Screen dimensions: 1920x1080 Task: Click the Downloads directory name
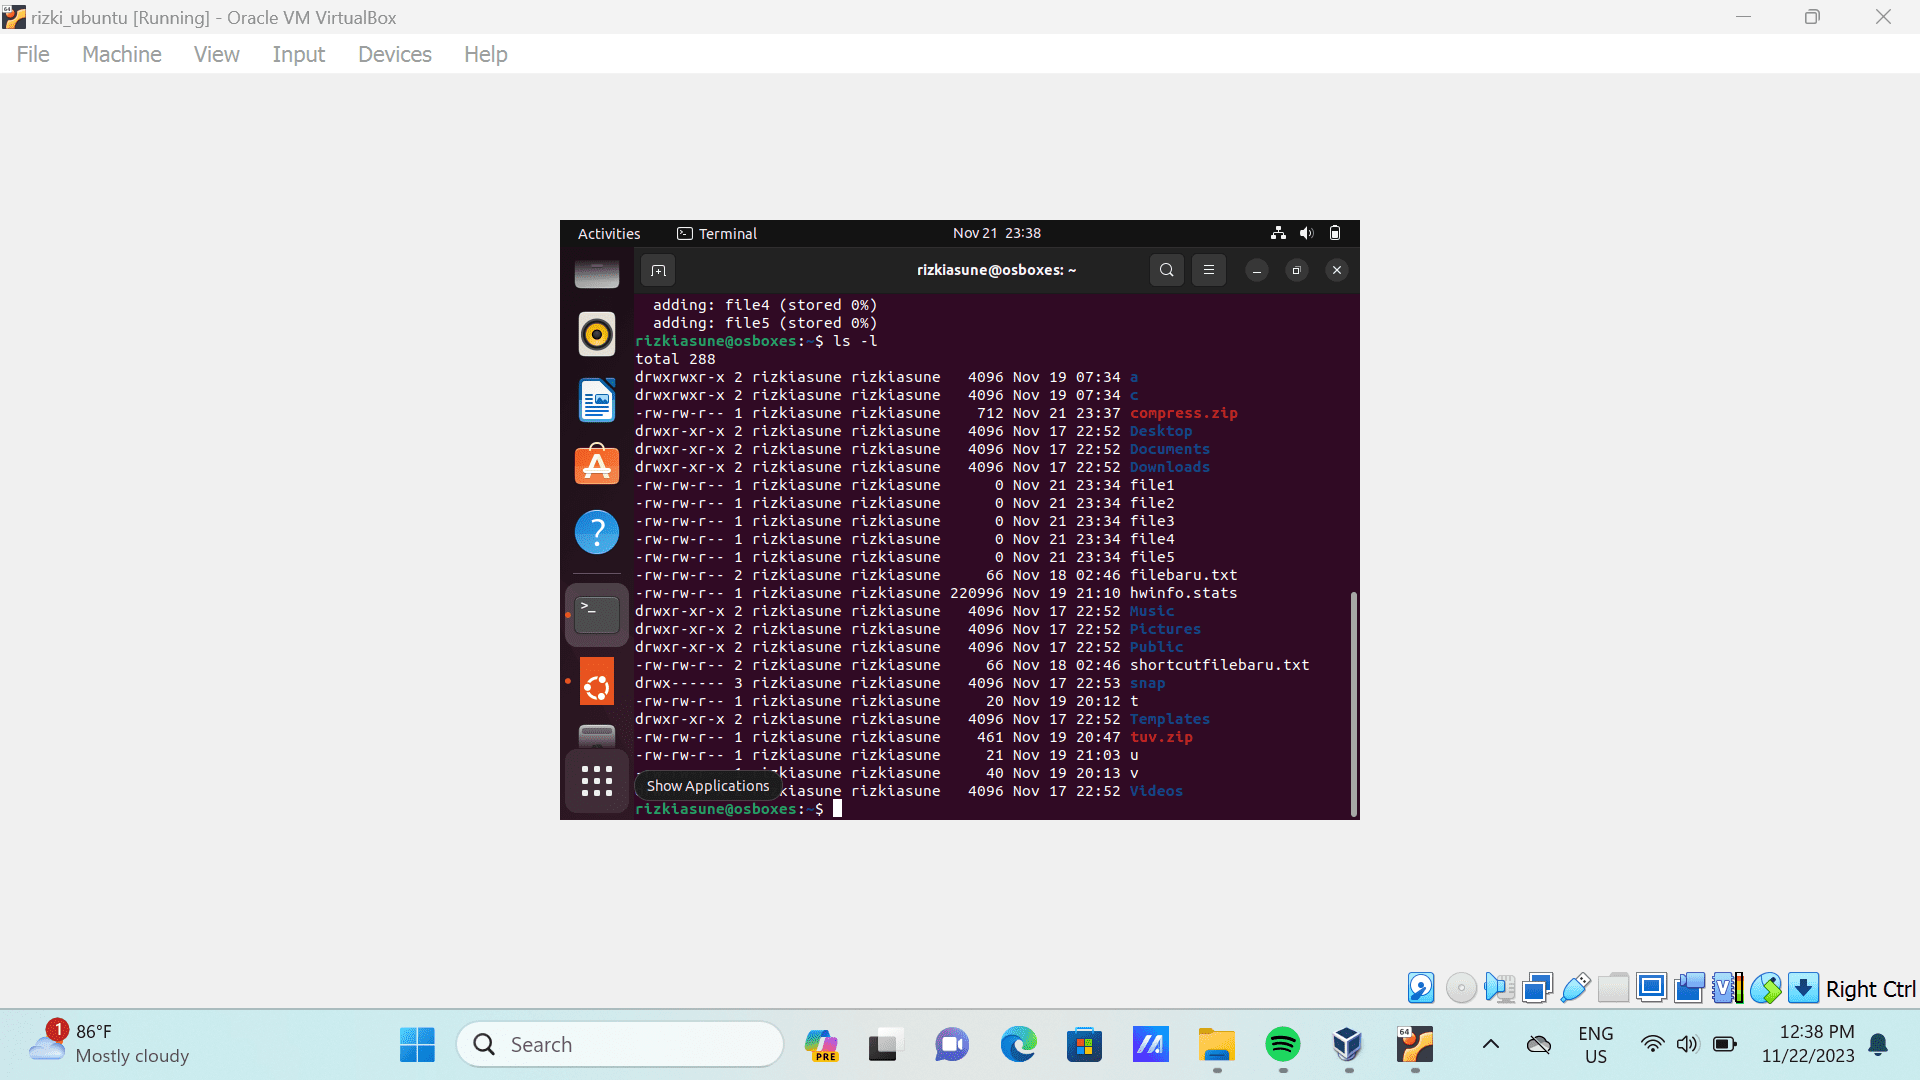1170,467
